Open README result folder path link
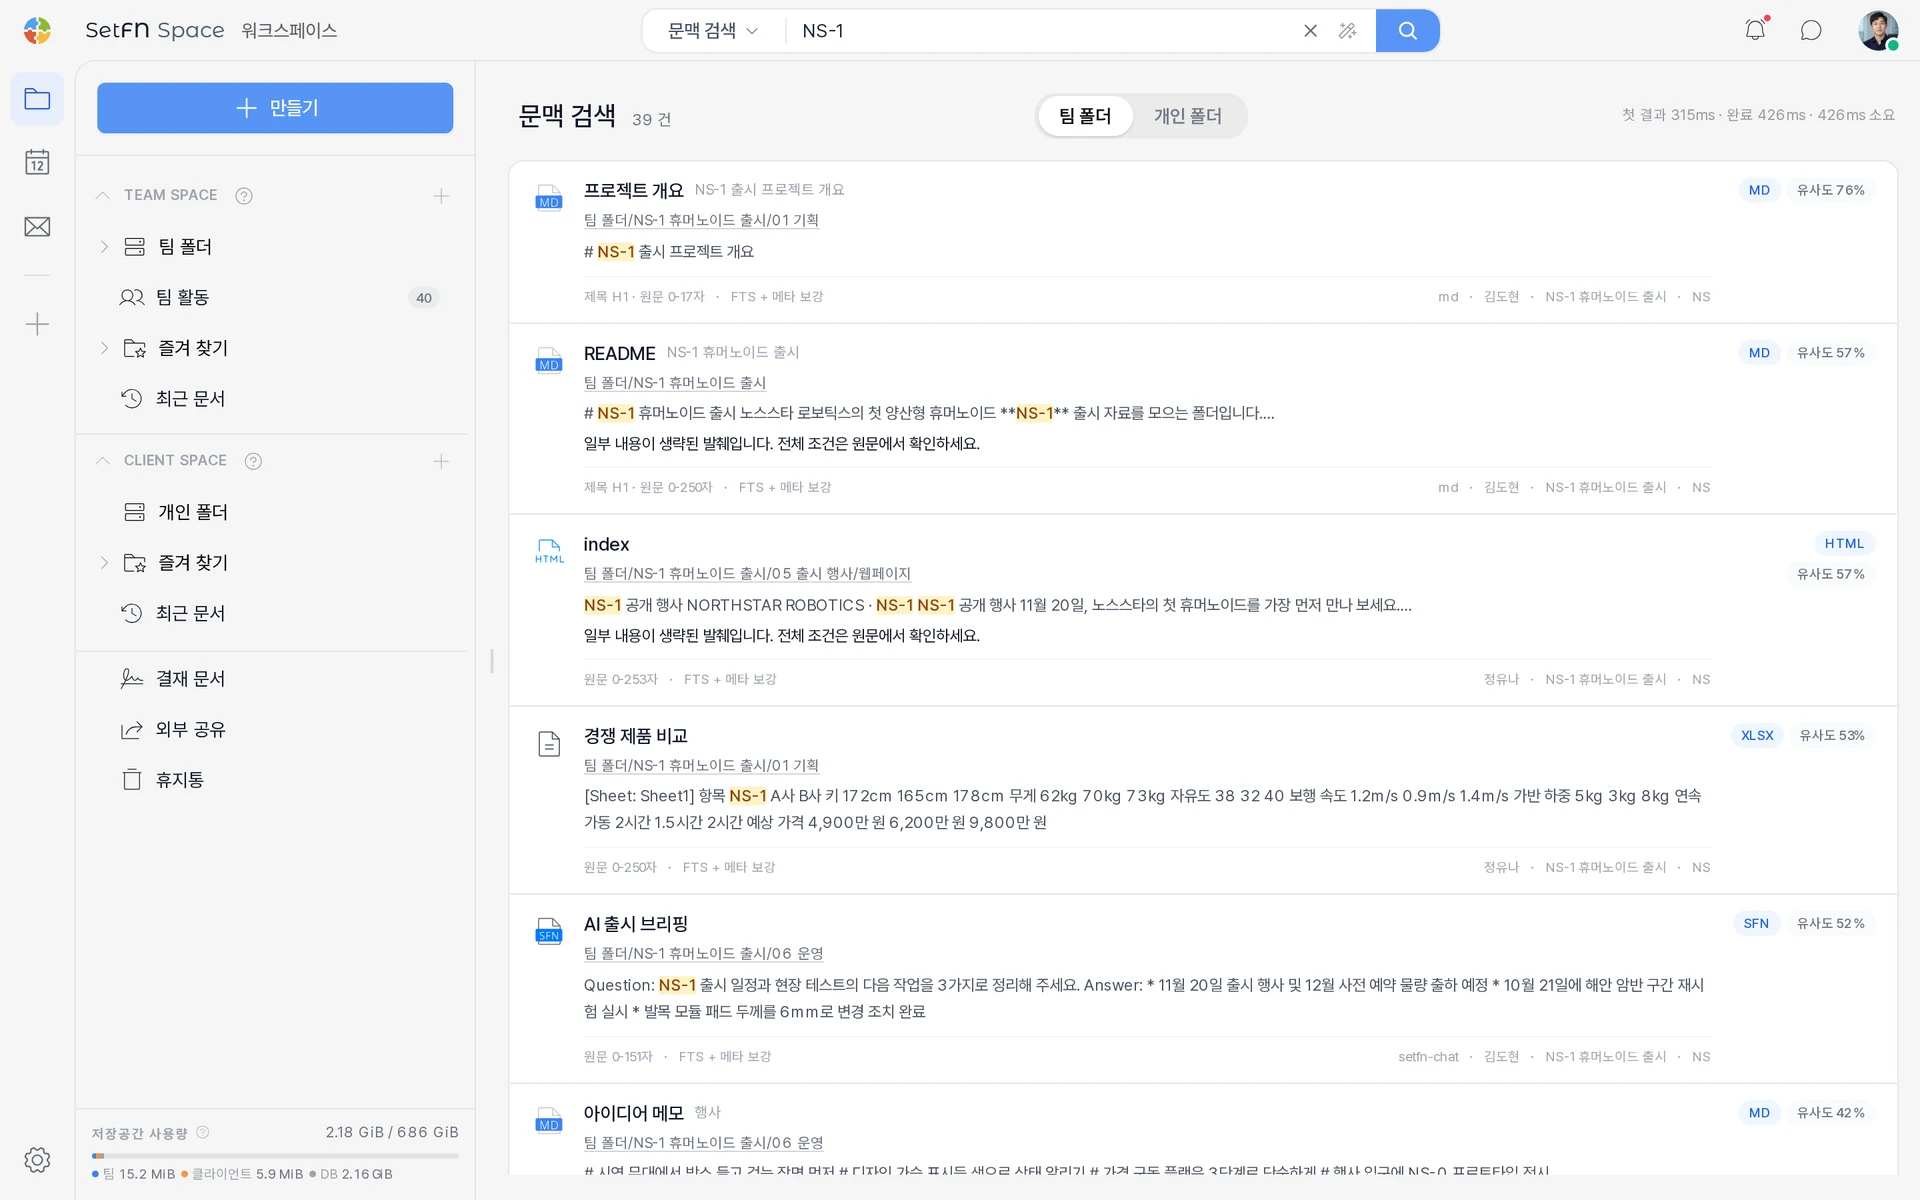The width and height of the screenshot is (1920, 1200). pyautogui.click(x=675, y=383)
